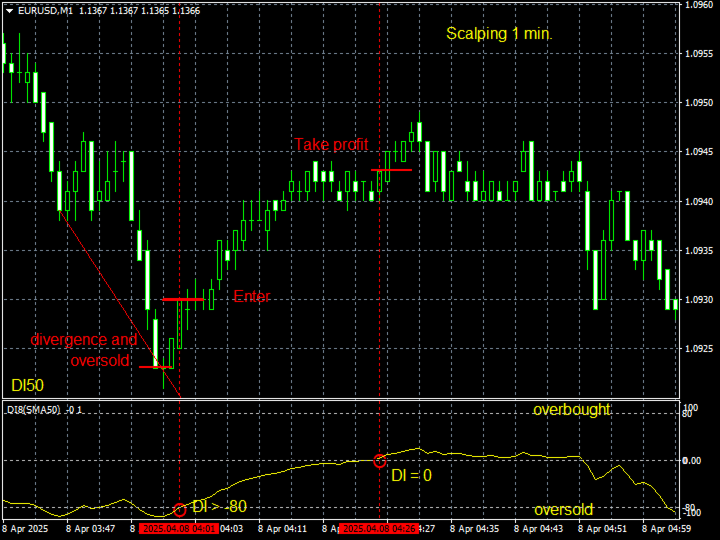
Task: Select the '8 Apr 03:47' time axis label
Action: pos(90,529)
